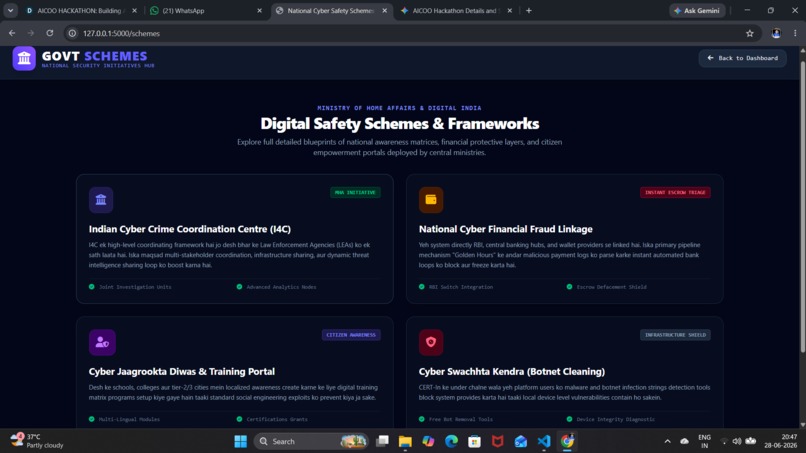Viewport: 806px width, 453px height.
Task: Click Ministry of Home Affairs & Digital India label
Action: tap(399, 108)
